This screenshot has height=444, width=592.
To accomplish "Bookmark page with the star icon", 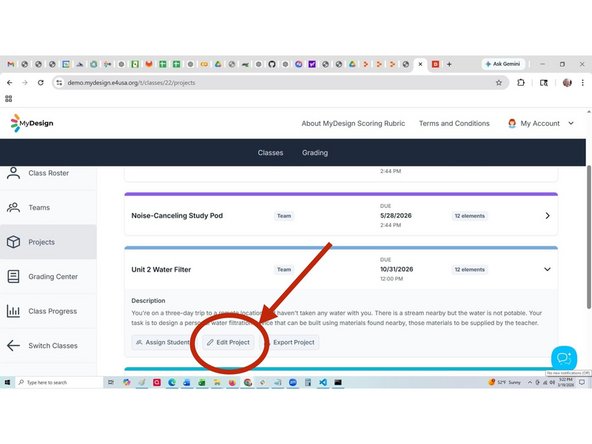I will tap(499, 83).
